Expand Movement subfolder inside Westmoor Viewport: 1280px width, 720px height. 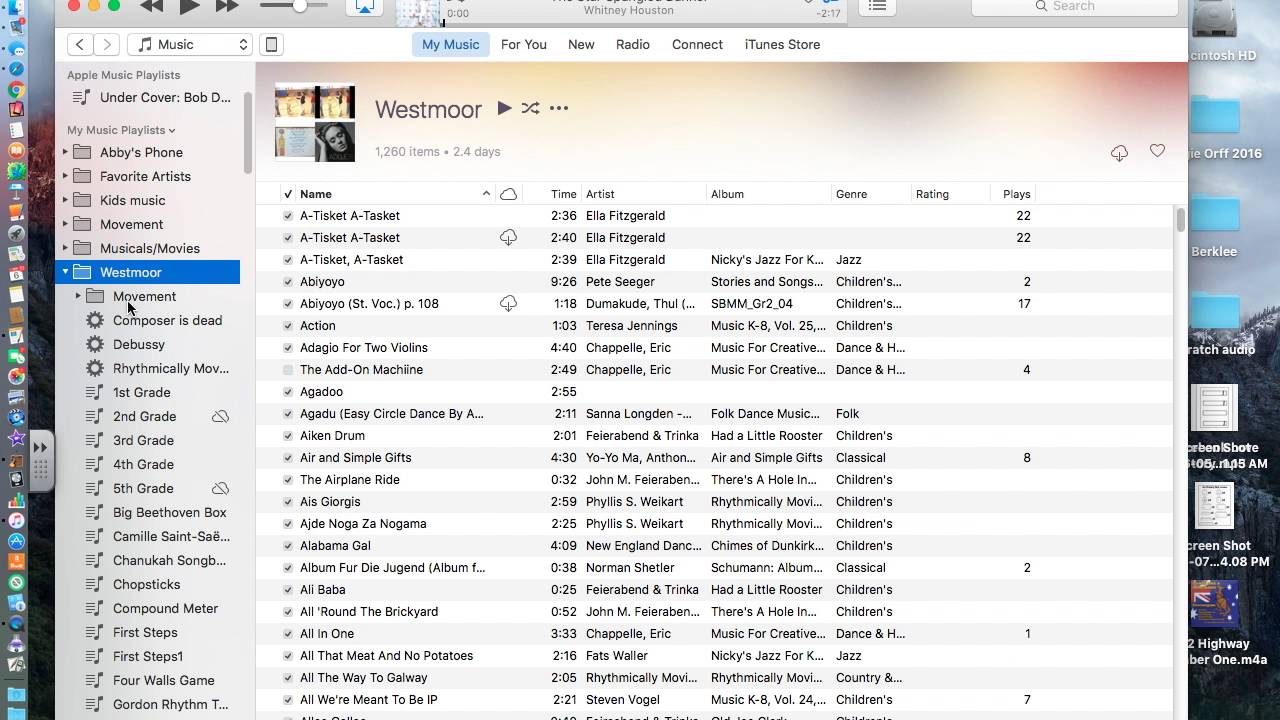point(78,296)
